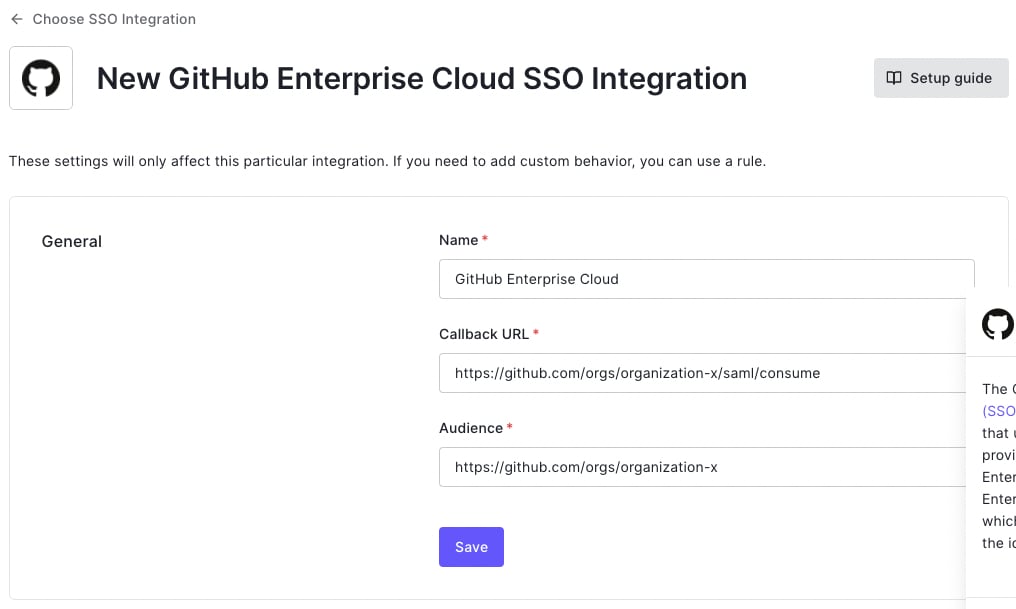Click the GitHub icon in side panel
Viewport: 1016px width, 609px height.
(998, 323)
